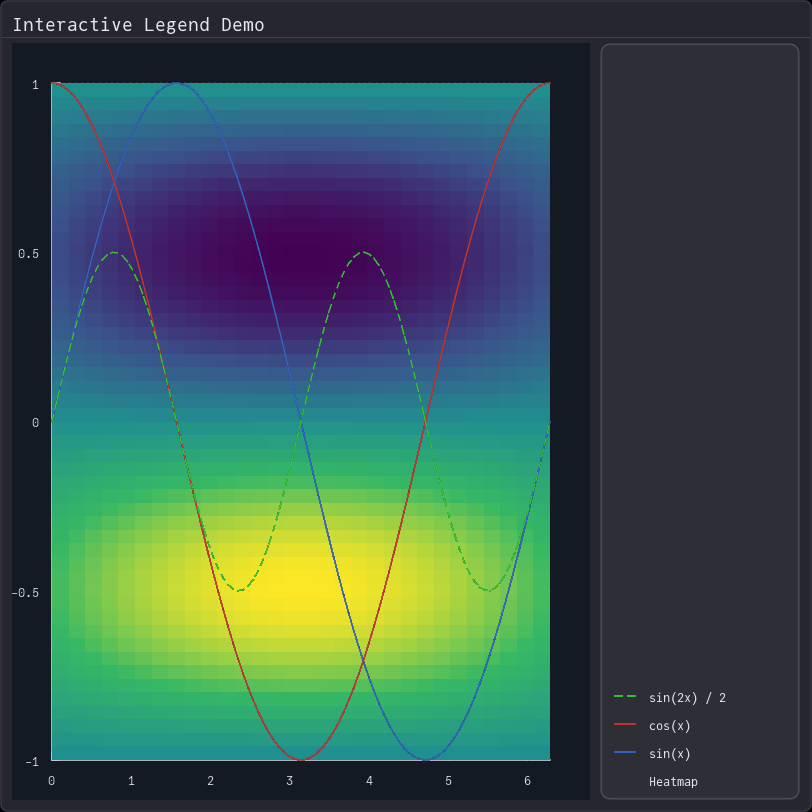812x812 pixels.
Task: Toggle the sin(x) legend entry
Action: coord(671,753)
